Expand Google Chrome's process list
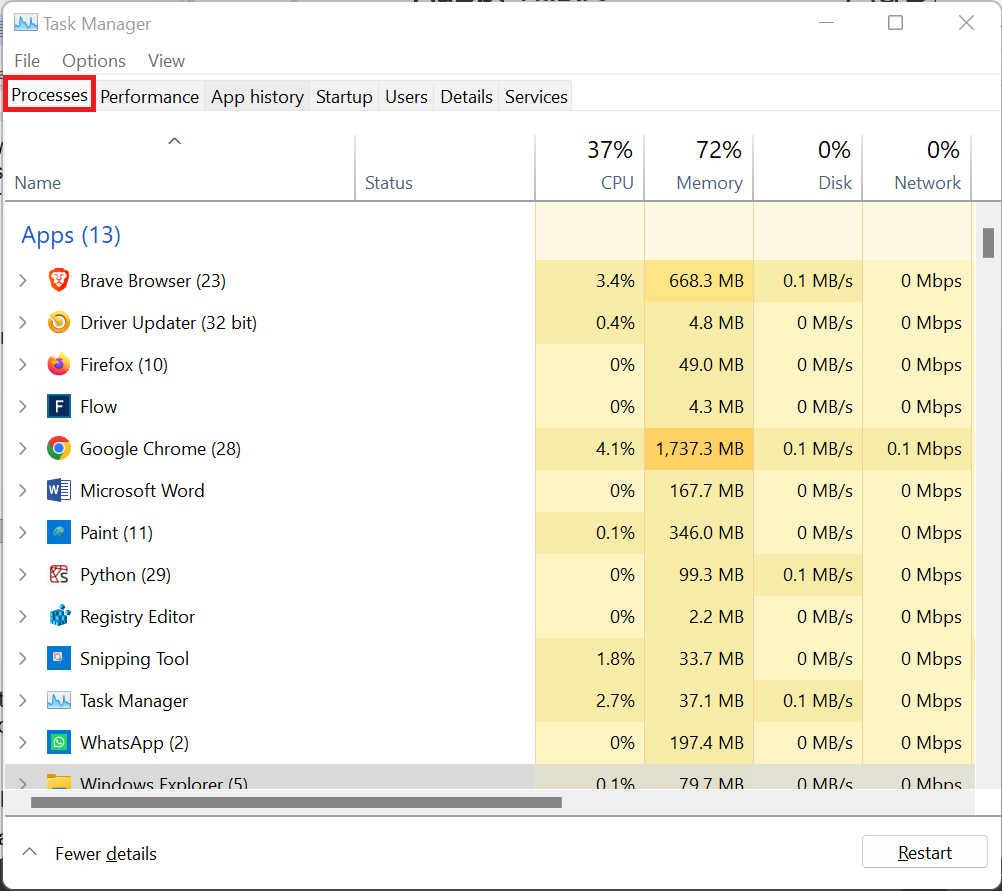 pos(23,449)
